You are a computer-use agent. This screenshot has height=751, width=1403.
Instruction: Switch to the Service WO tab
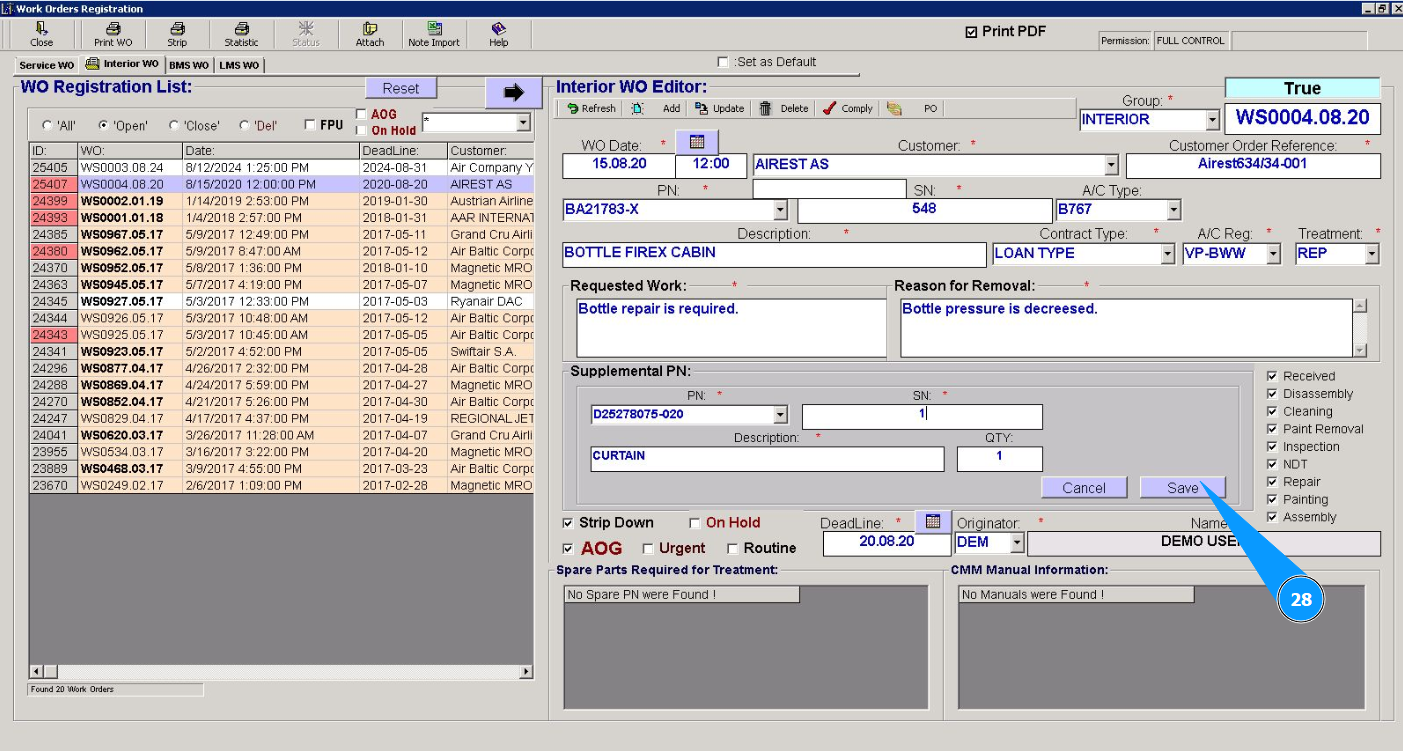[46, 66]
